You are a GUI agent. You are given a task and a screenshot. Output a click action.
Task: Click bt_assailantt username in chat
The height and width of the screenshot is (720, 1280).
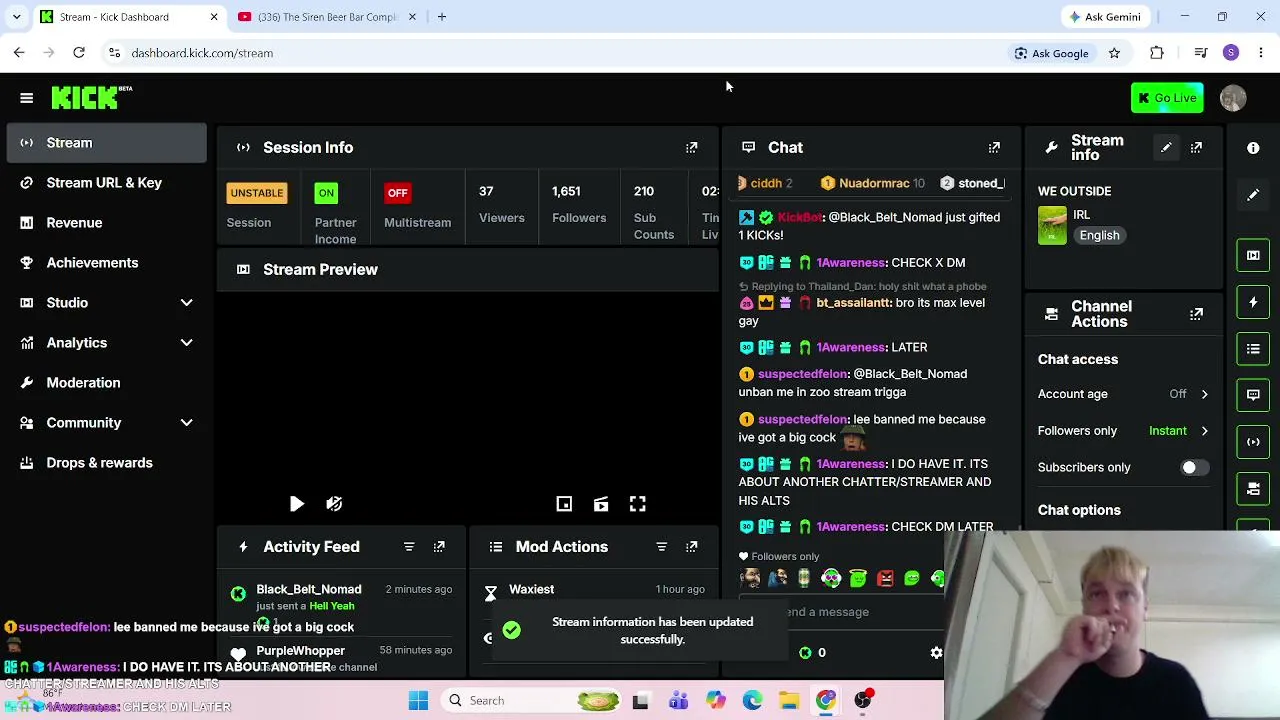coord(853,303)
